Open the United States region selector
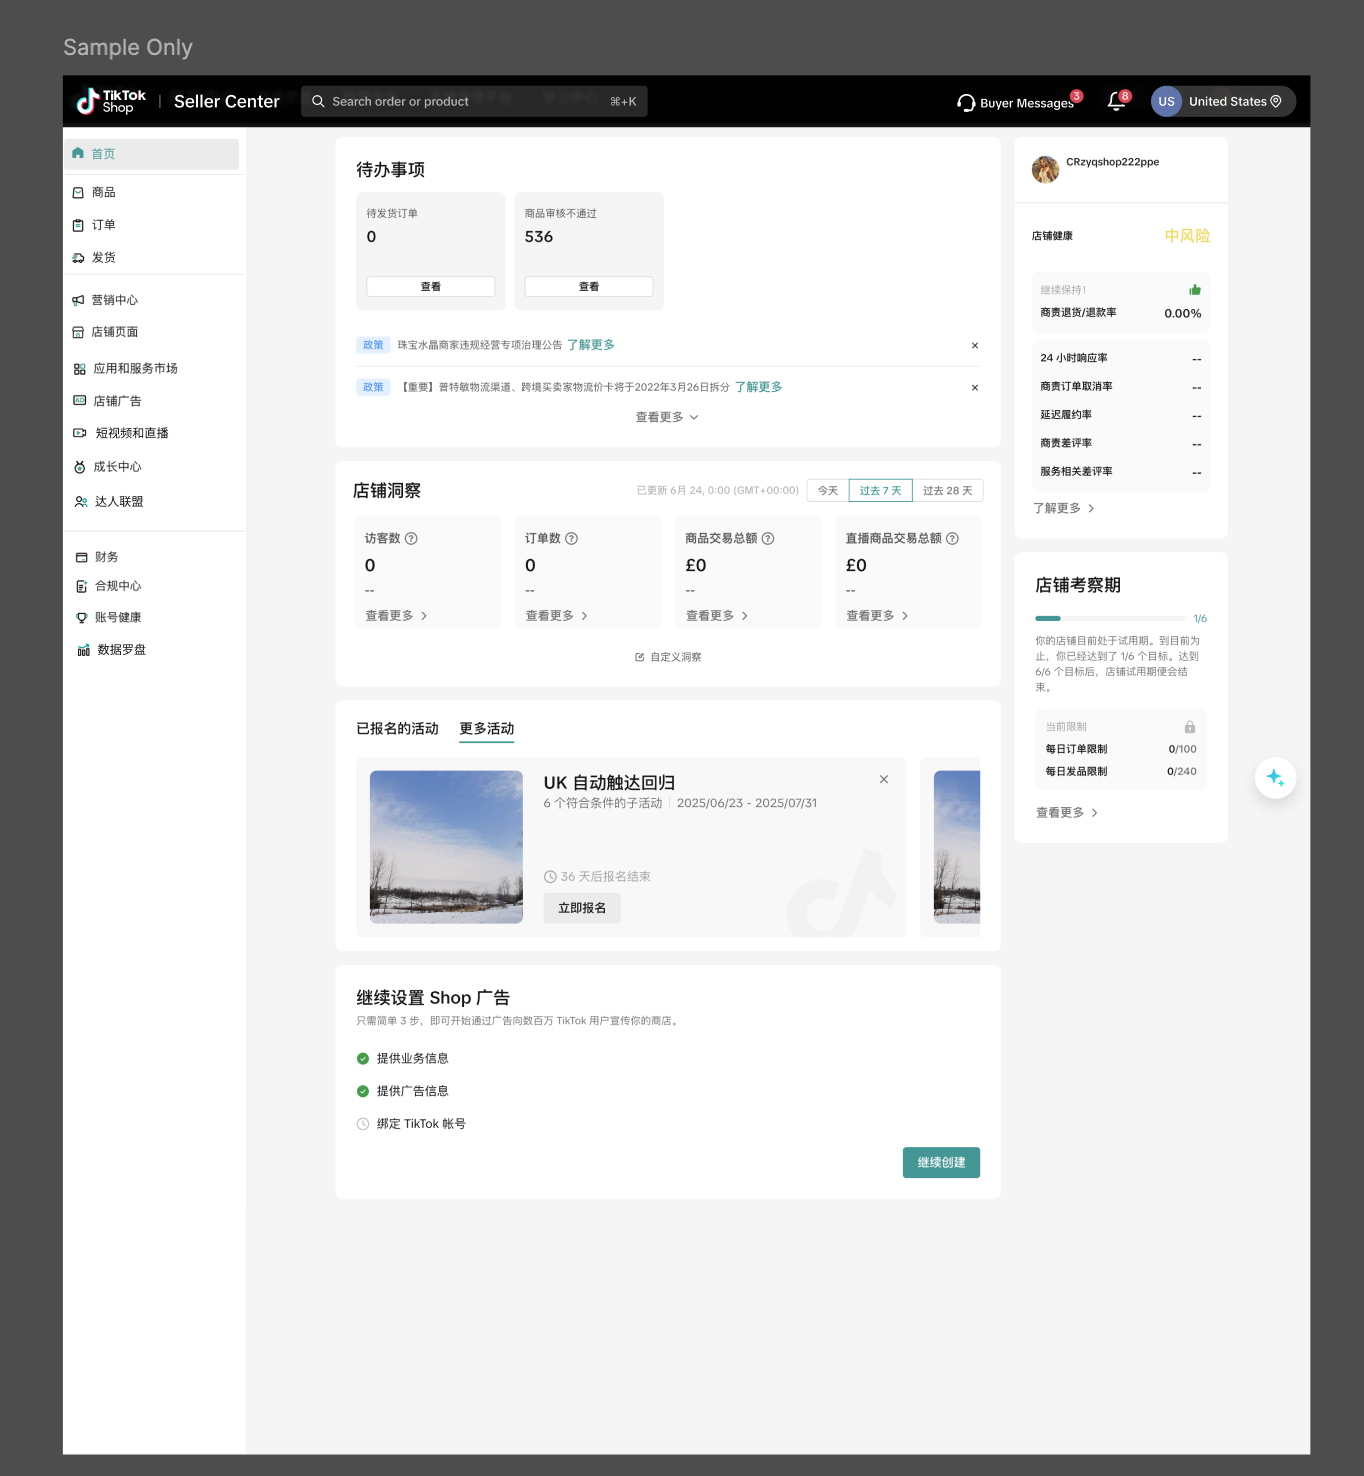This screenshot has width=1364, height=1476. coord(1223,102)
